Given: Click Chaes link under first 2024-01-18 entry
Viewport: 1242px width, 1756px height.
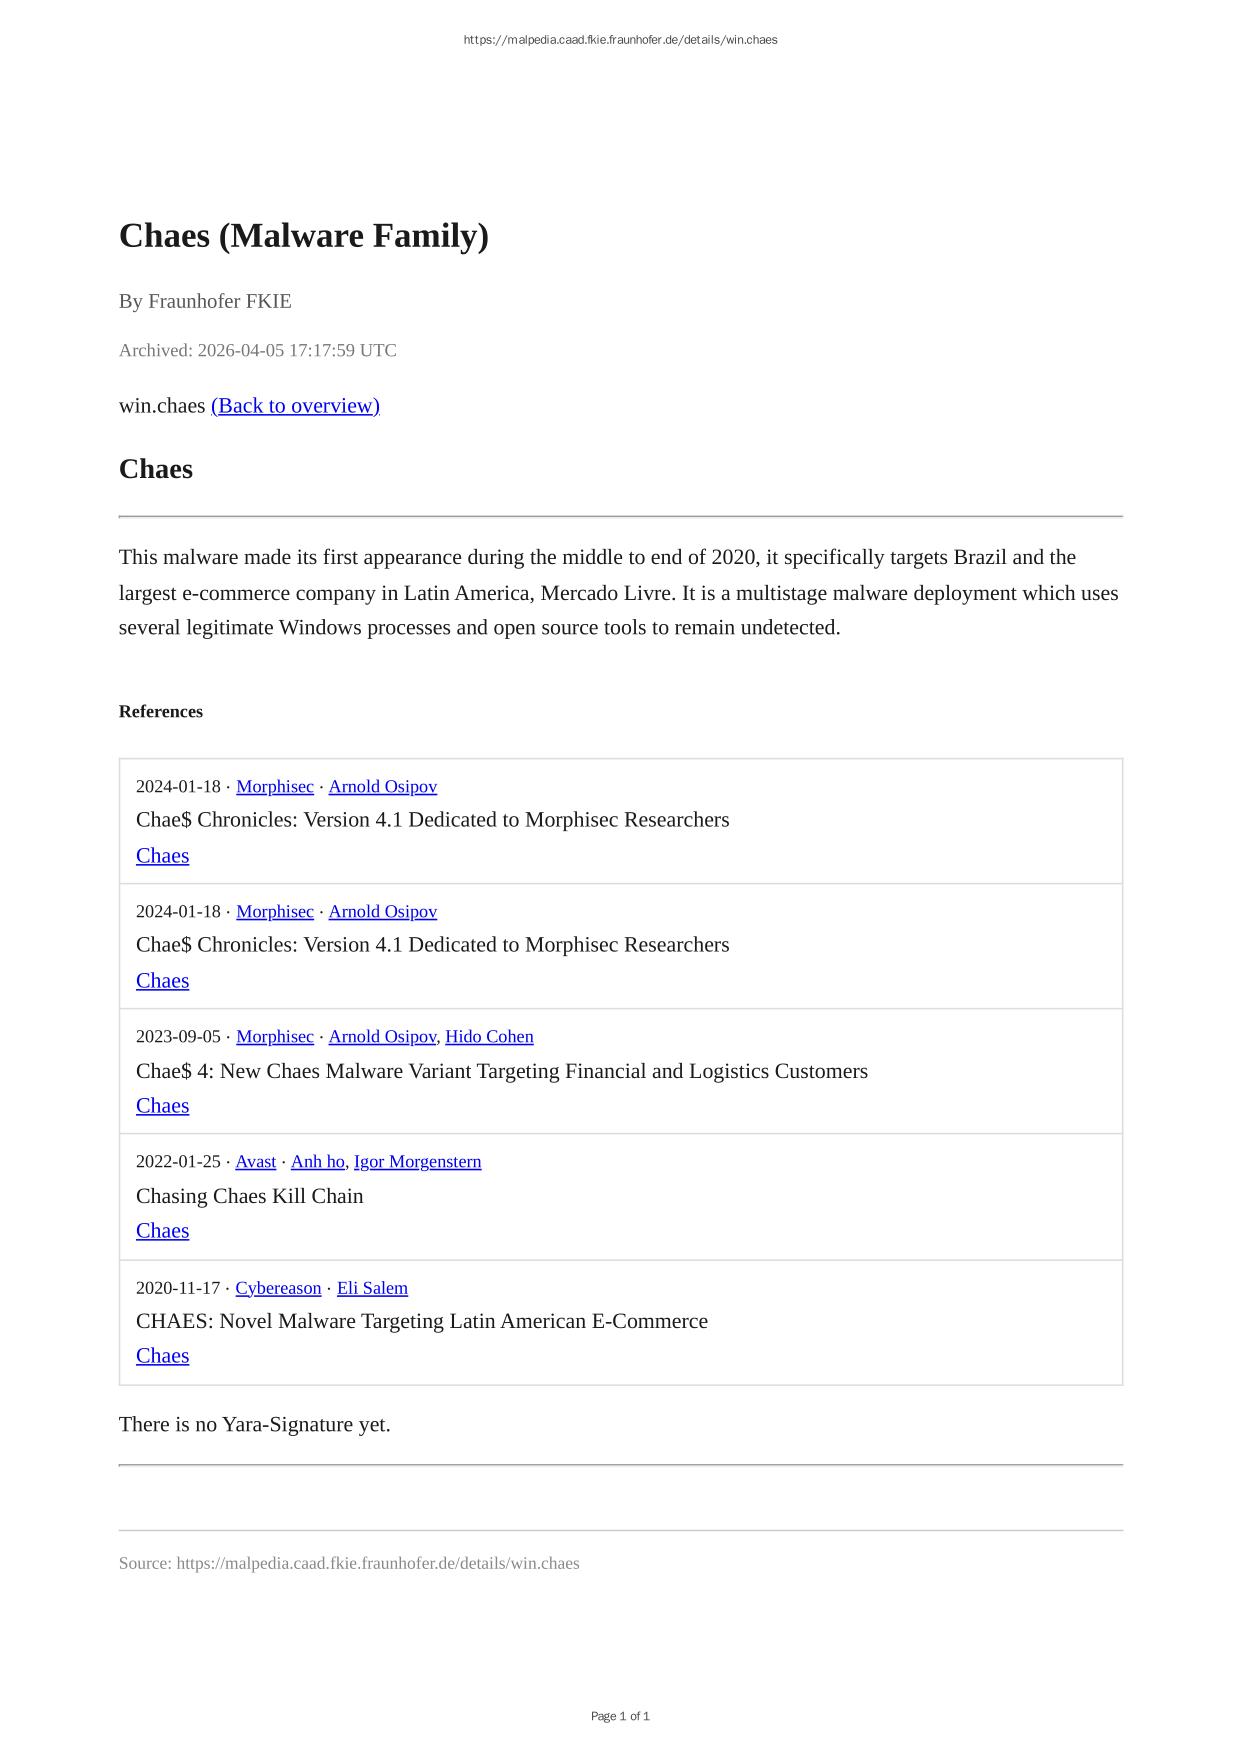Looking at the screenshot, I should pyautogui.click(x=162, y=856).
